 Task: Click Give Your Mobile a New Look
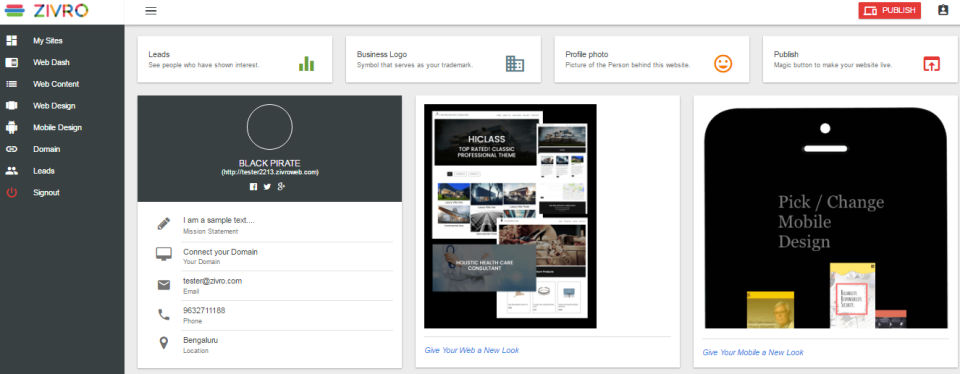[752, 353]
